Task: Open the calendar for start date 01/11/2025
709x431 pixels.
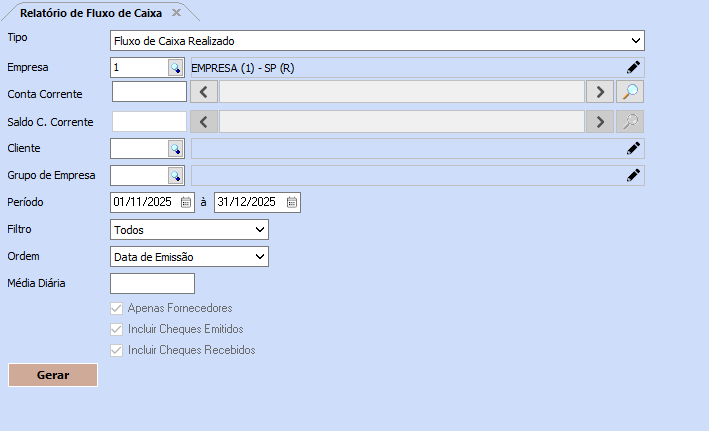Action: coord(186,202)
